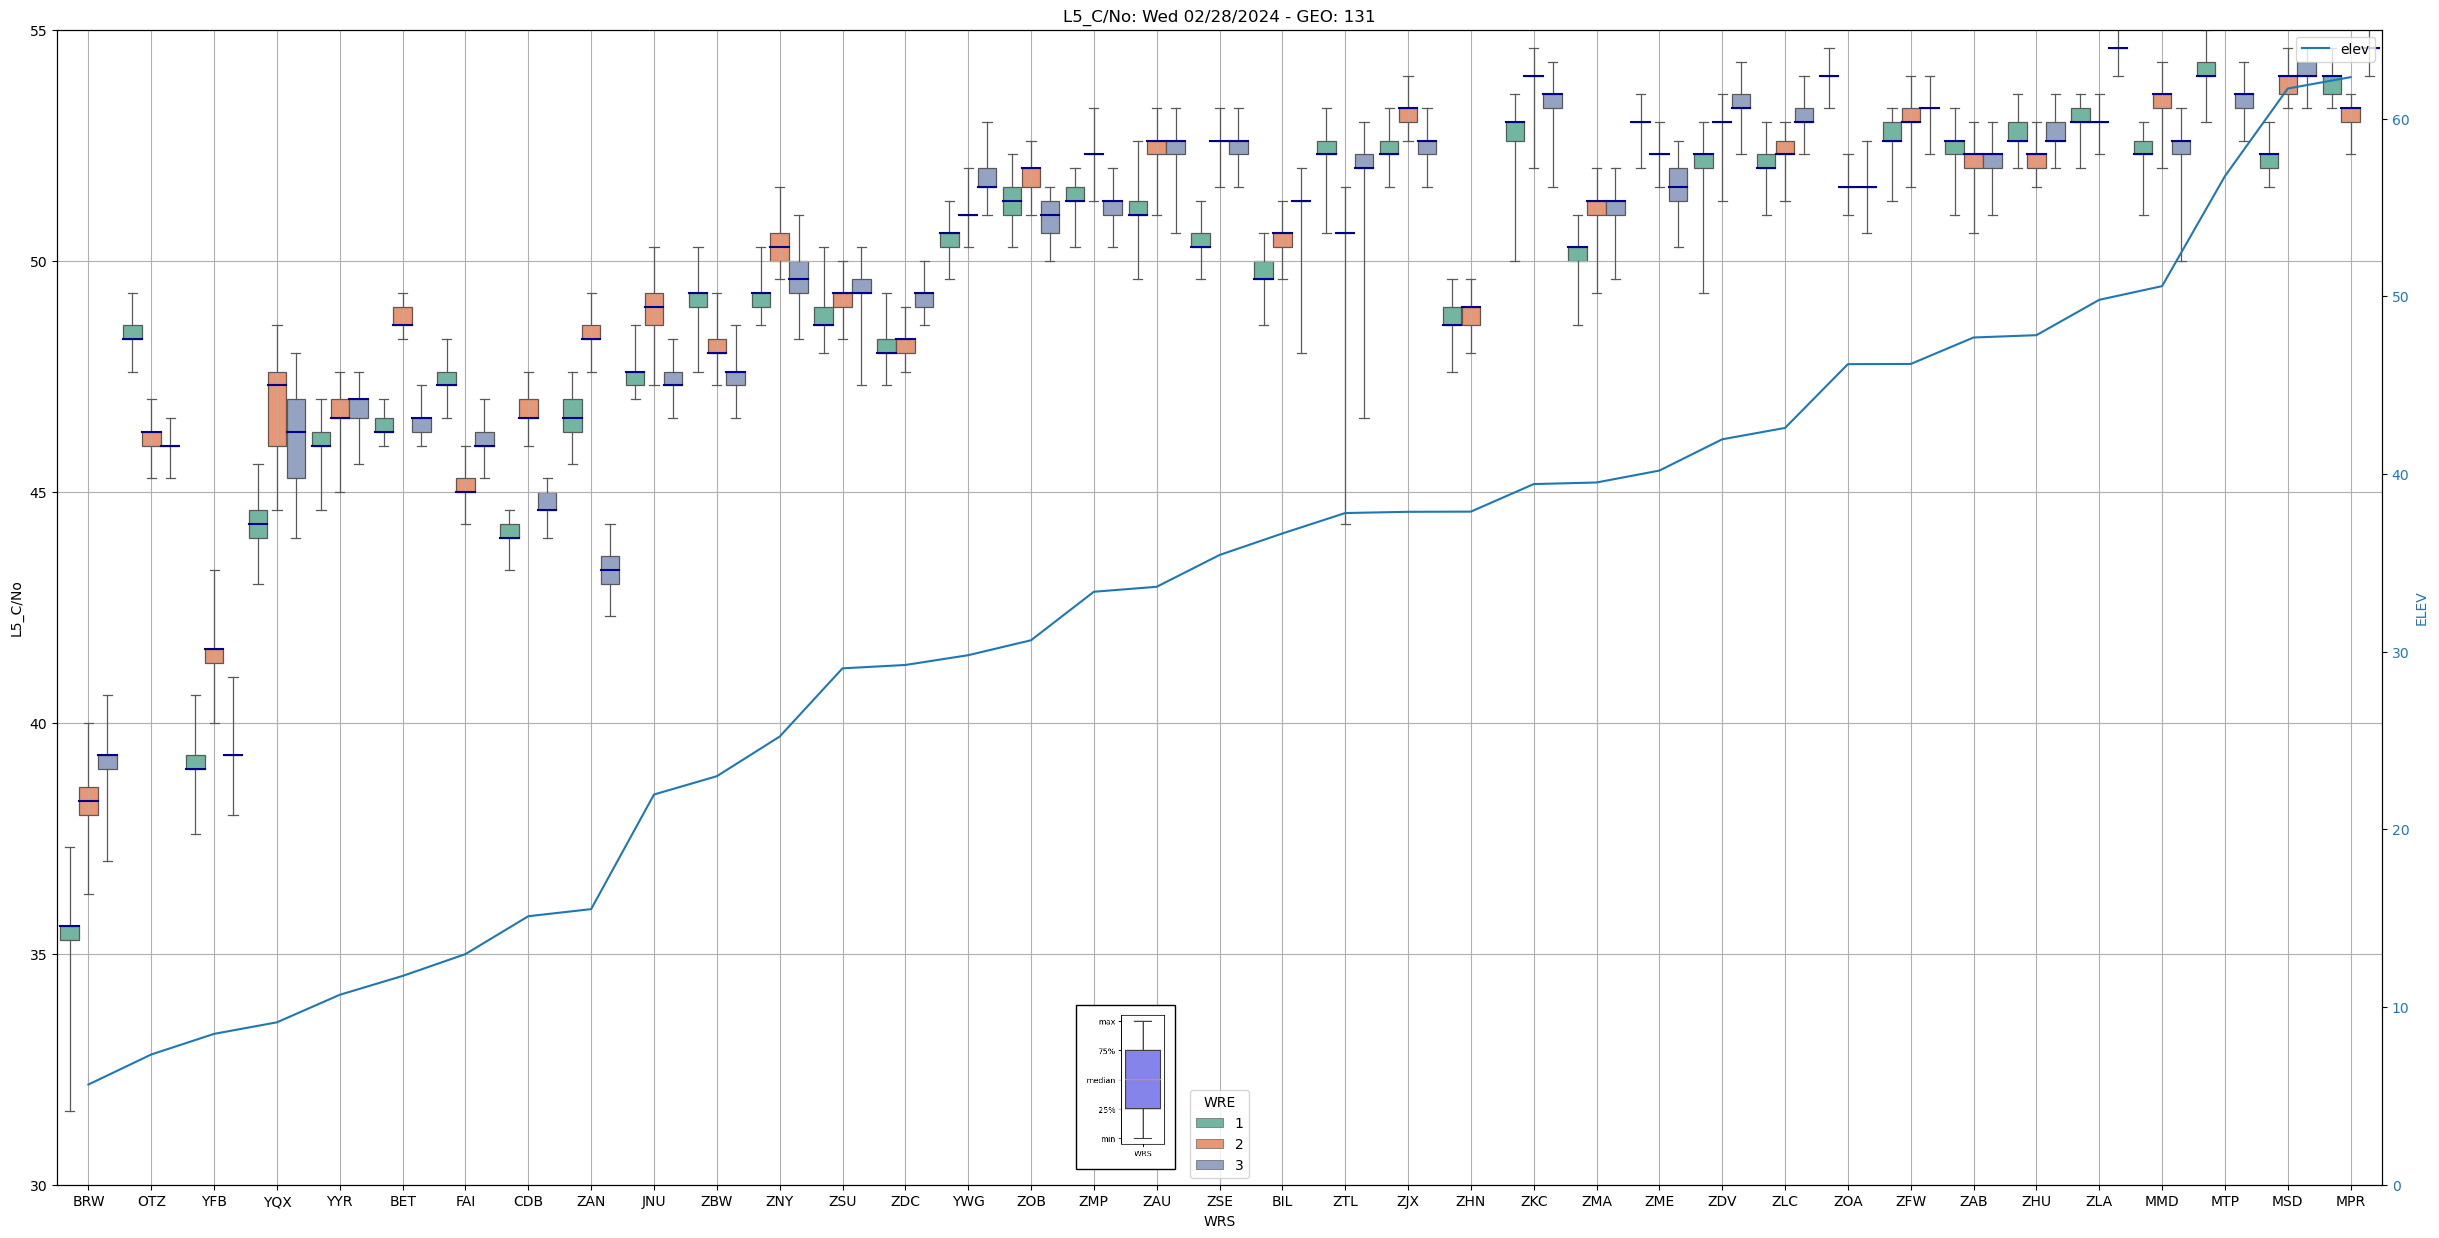
Task: Click the ZMP x-axis label
Action: [1094, 1201]
